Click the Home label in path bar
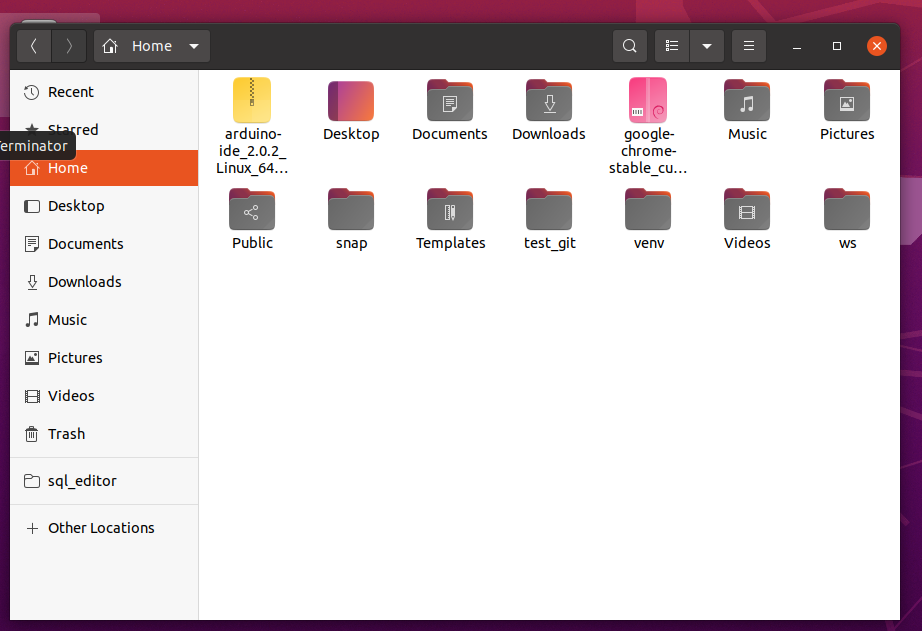This screenshot has height=631, width=922. point(152,46)
